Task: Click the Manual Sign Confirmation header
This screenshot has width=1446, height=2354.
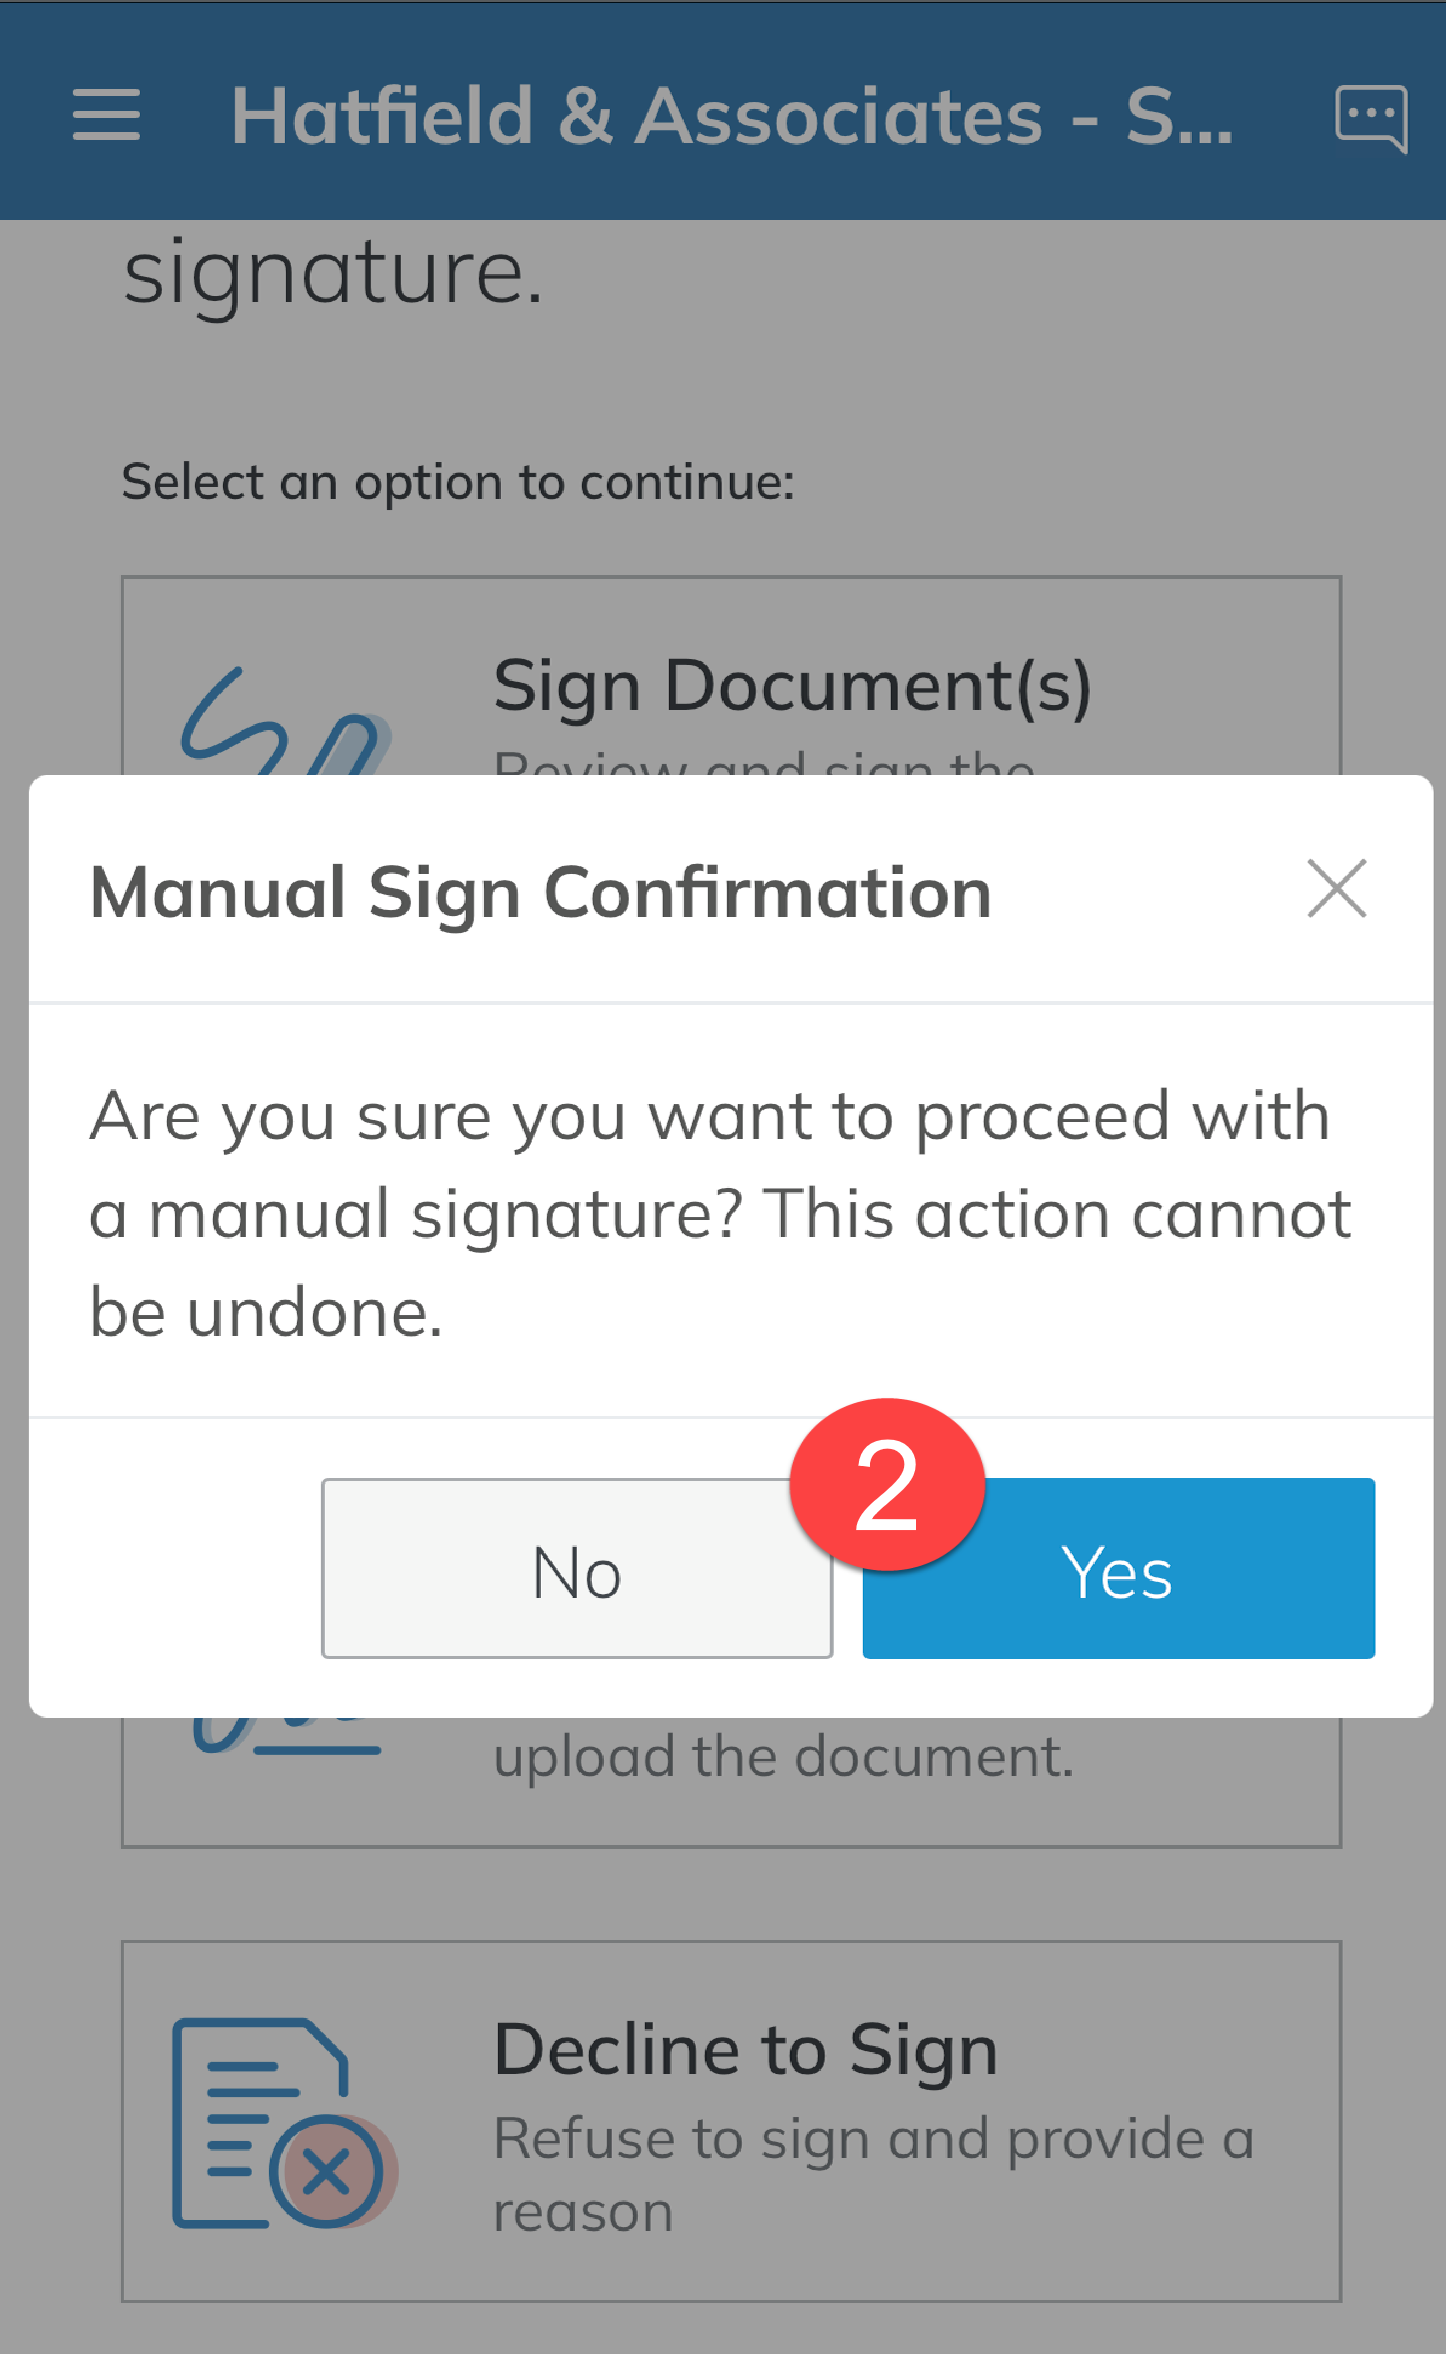Action: (540, 893)
